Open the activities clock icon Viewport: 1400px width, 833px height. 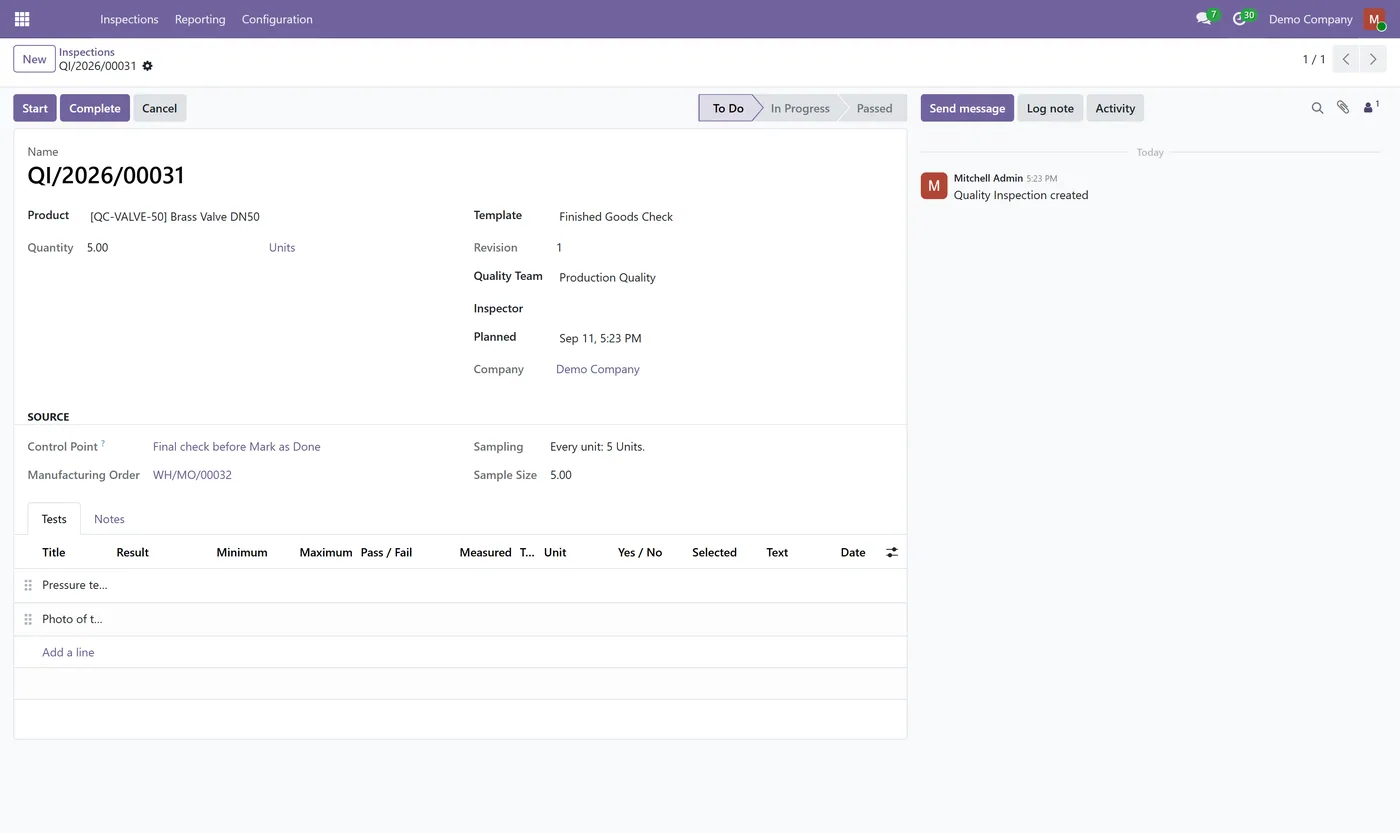point(1240,19)
